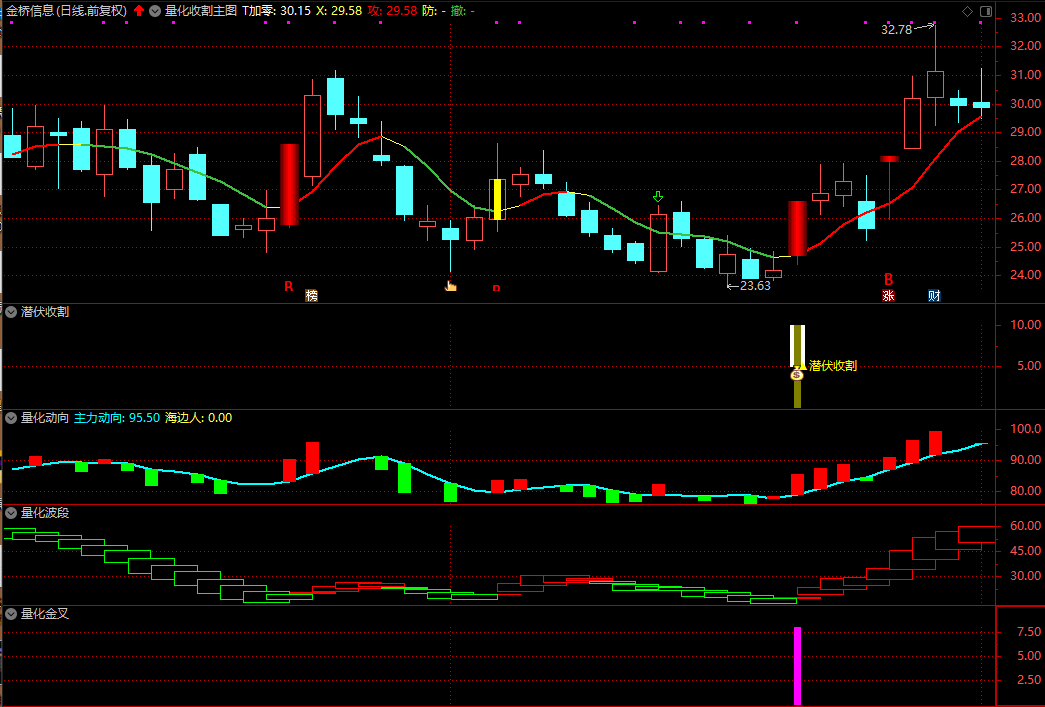The image size is (1045, 707).
Task: Click the 海边人: 0.00 reading
Action: [x=199, y=418]
